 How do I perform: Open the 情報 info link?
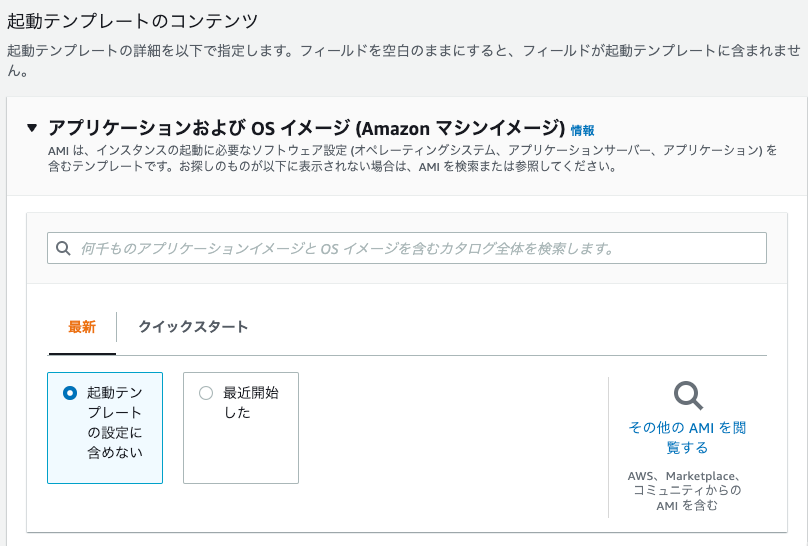(582, 130)
